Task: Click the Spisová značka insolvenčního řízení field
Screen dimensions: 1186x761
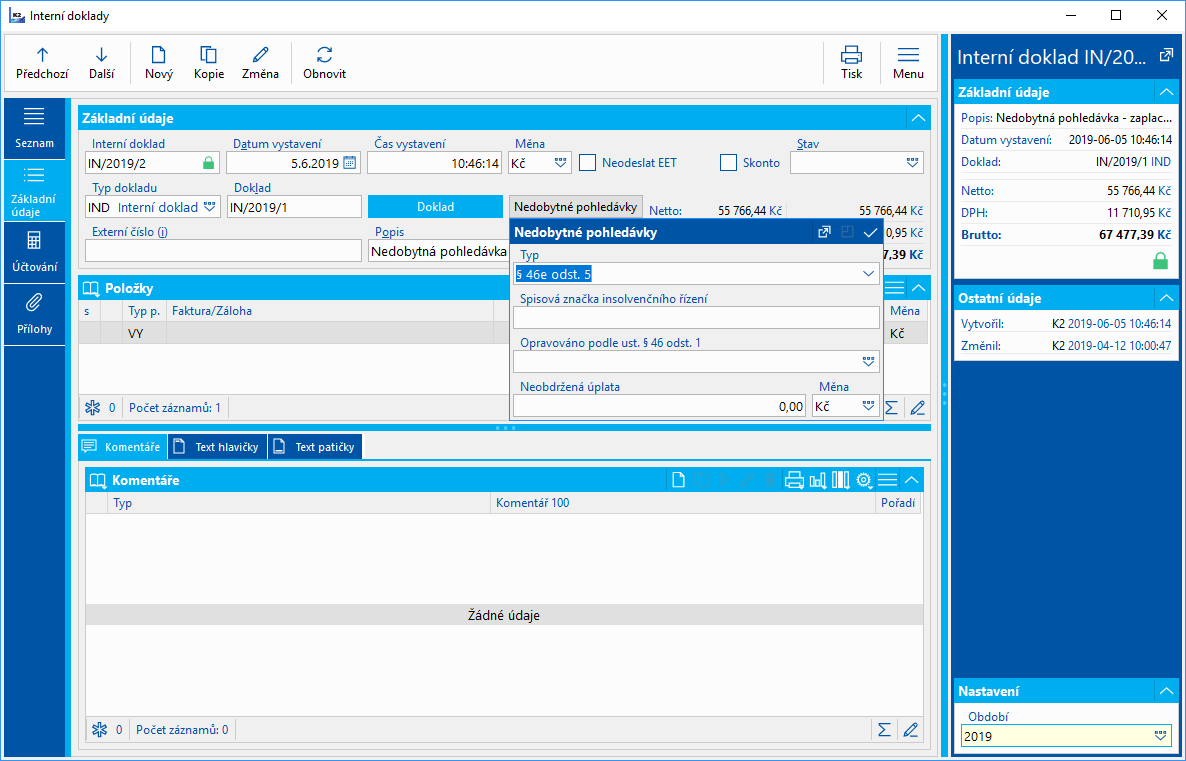Action: tap(696, 318)
